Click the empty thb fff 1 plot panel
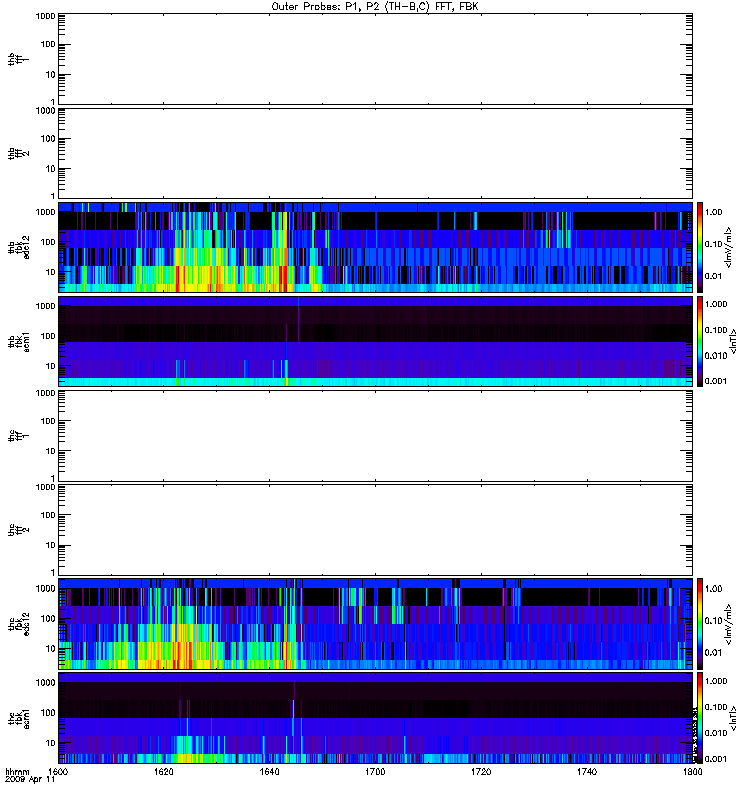Viewport: 750px width, 800px height. 375,59
